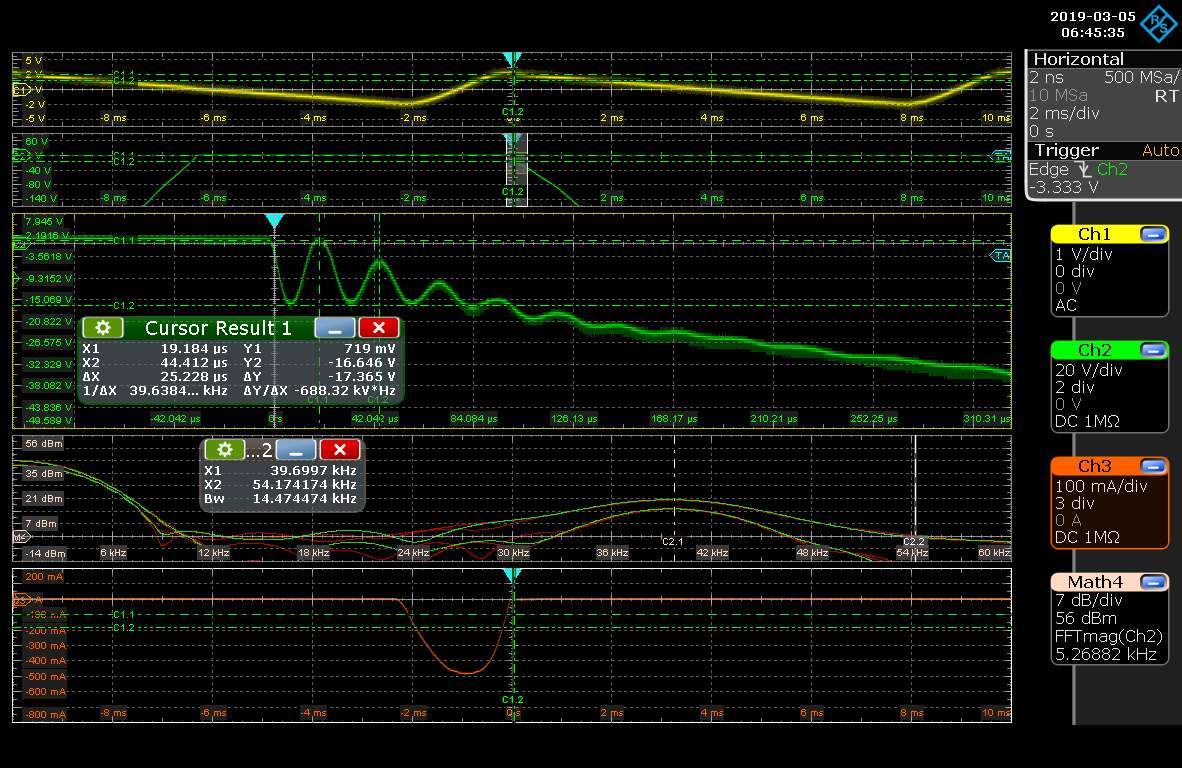Open settings gear of second cursor result box
This screenshot has height=768, width=1182.
click(x=225, y=450)
